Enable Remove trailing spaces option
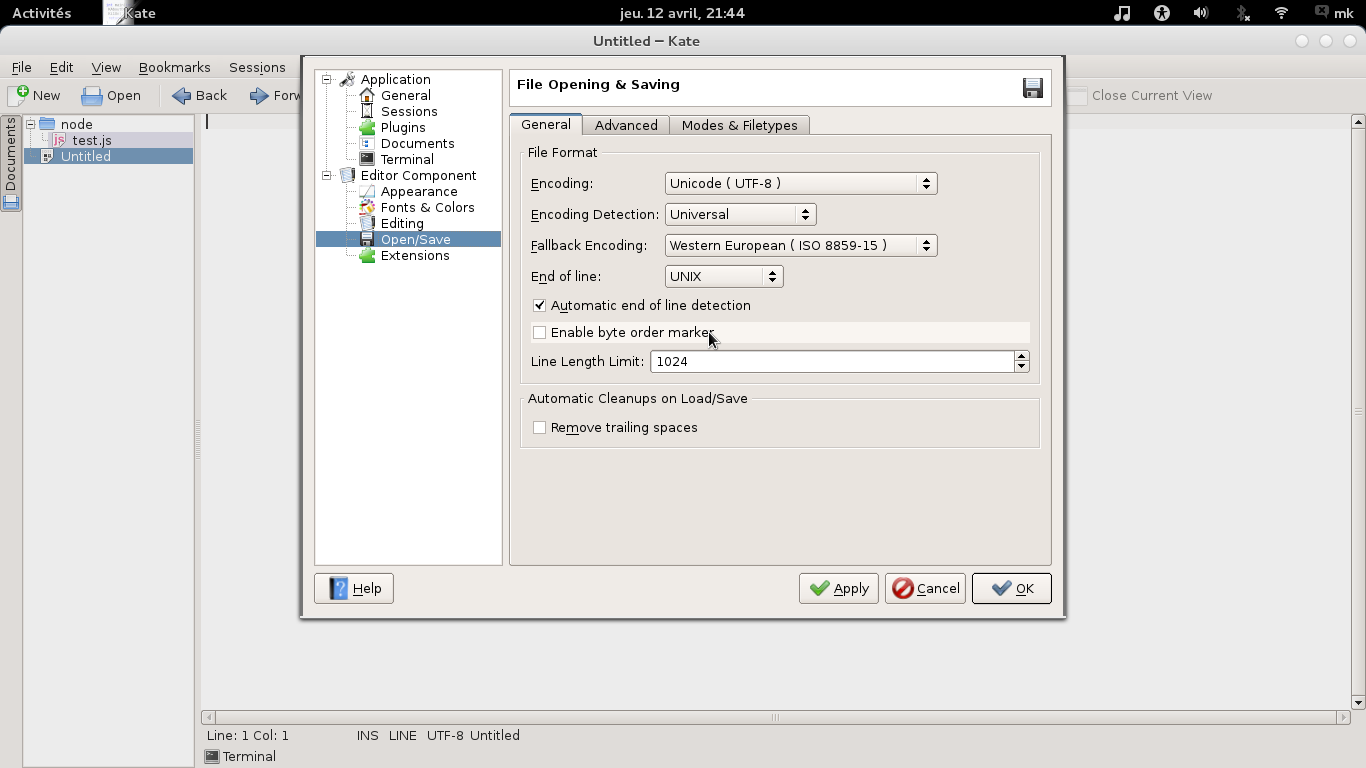 click(540, 427)
